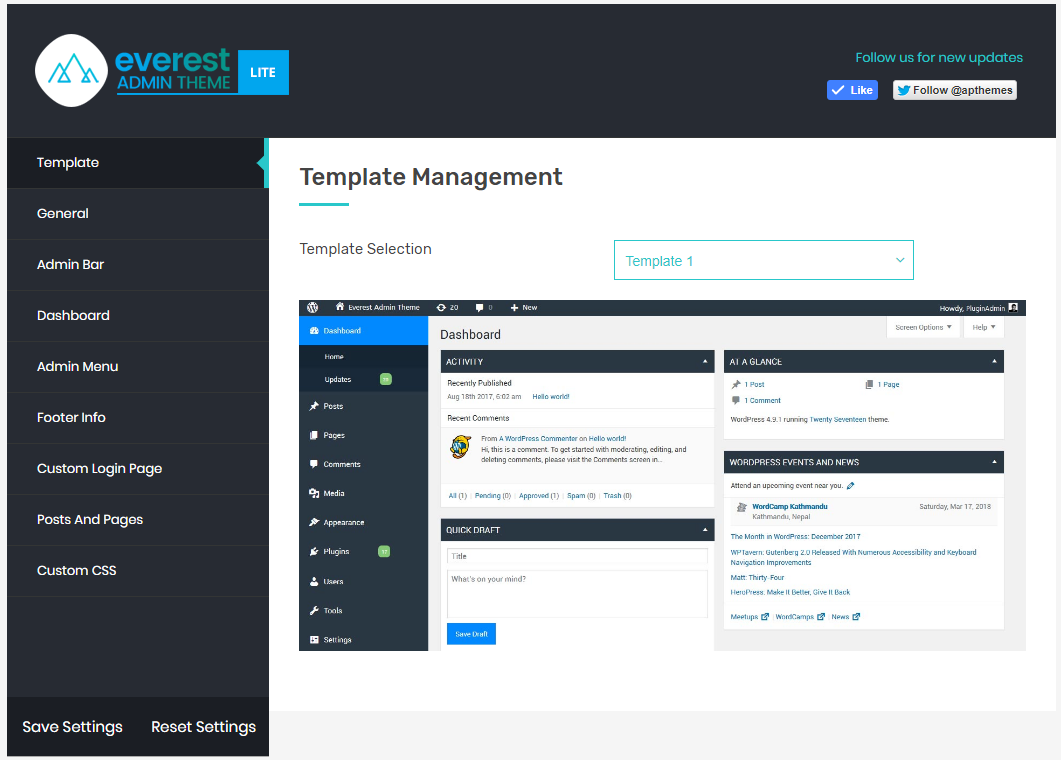Click the Plugins plug icon in preview menu
The image size is (1061, 760).
point(314,552)
